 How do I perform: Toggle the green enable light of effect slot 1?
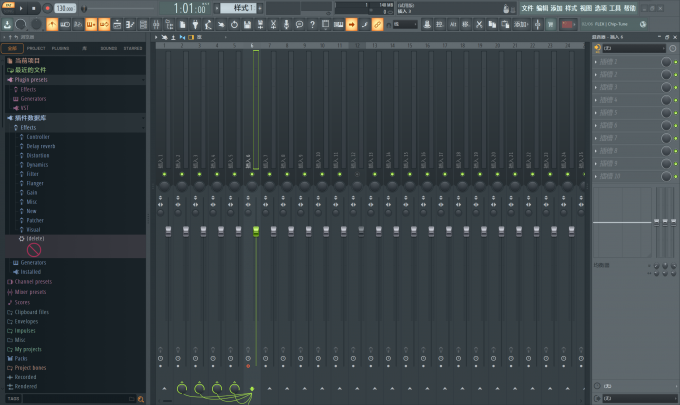676,62
